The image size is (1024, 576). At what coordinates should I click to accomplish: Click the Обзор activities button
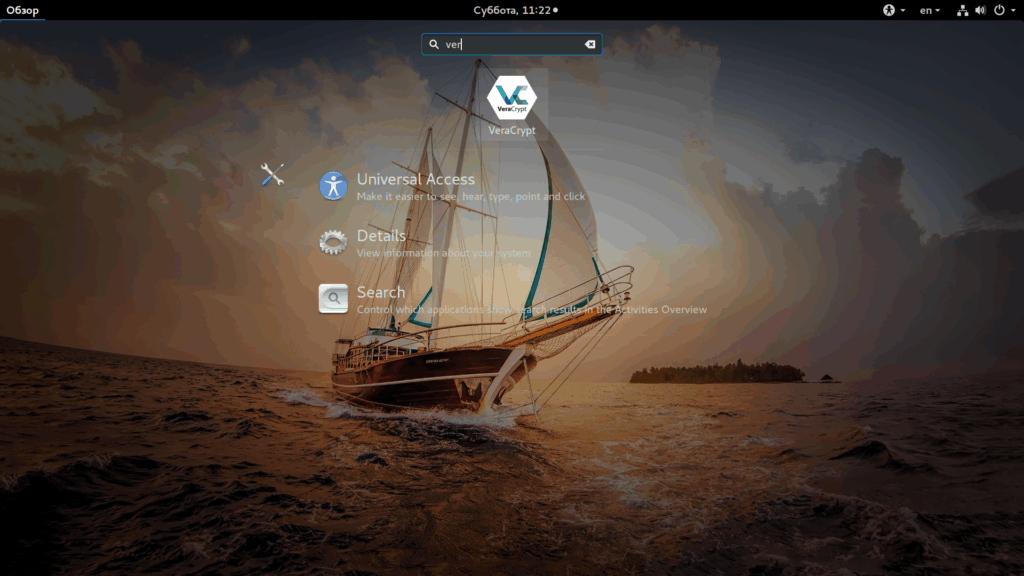coord(23,10)
